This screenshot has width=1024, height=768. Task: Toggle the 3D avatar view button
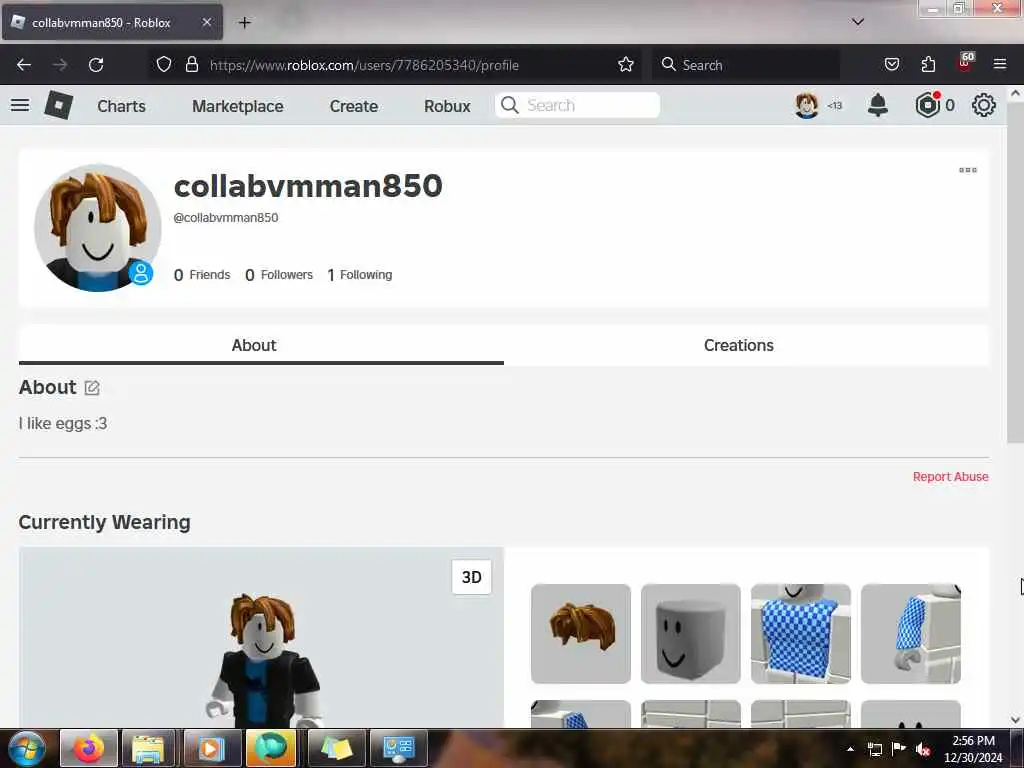click(x=472, y=577)
